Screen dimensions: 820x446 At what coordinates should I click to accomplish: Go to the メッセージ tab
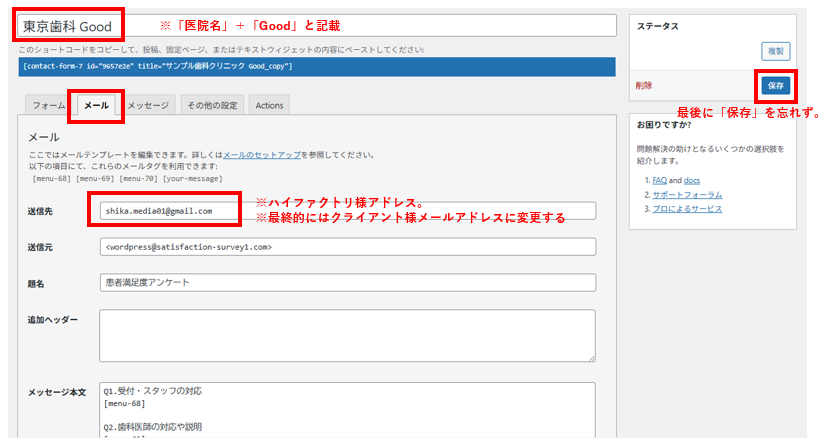coord(148,105)
